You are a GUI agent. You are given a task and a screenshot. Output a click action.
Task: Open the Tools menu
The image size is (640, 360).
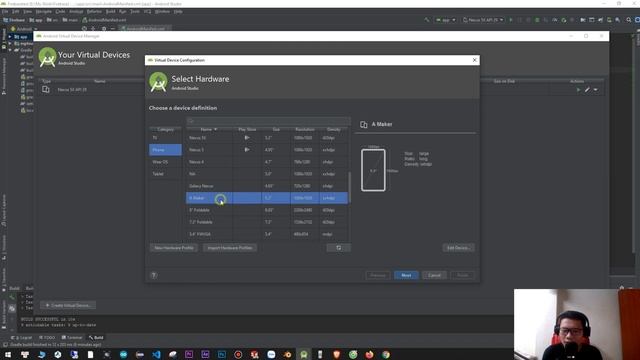click(x=135, y=11)
